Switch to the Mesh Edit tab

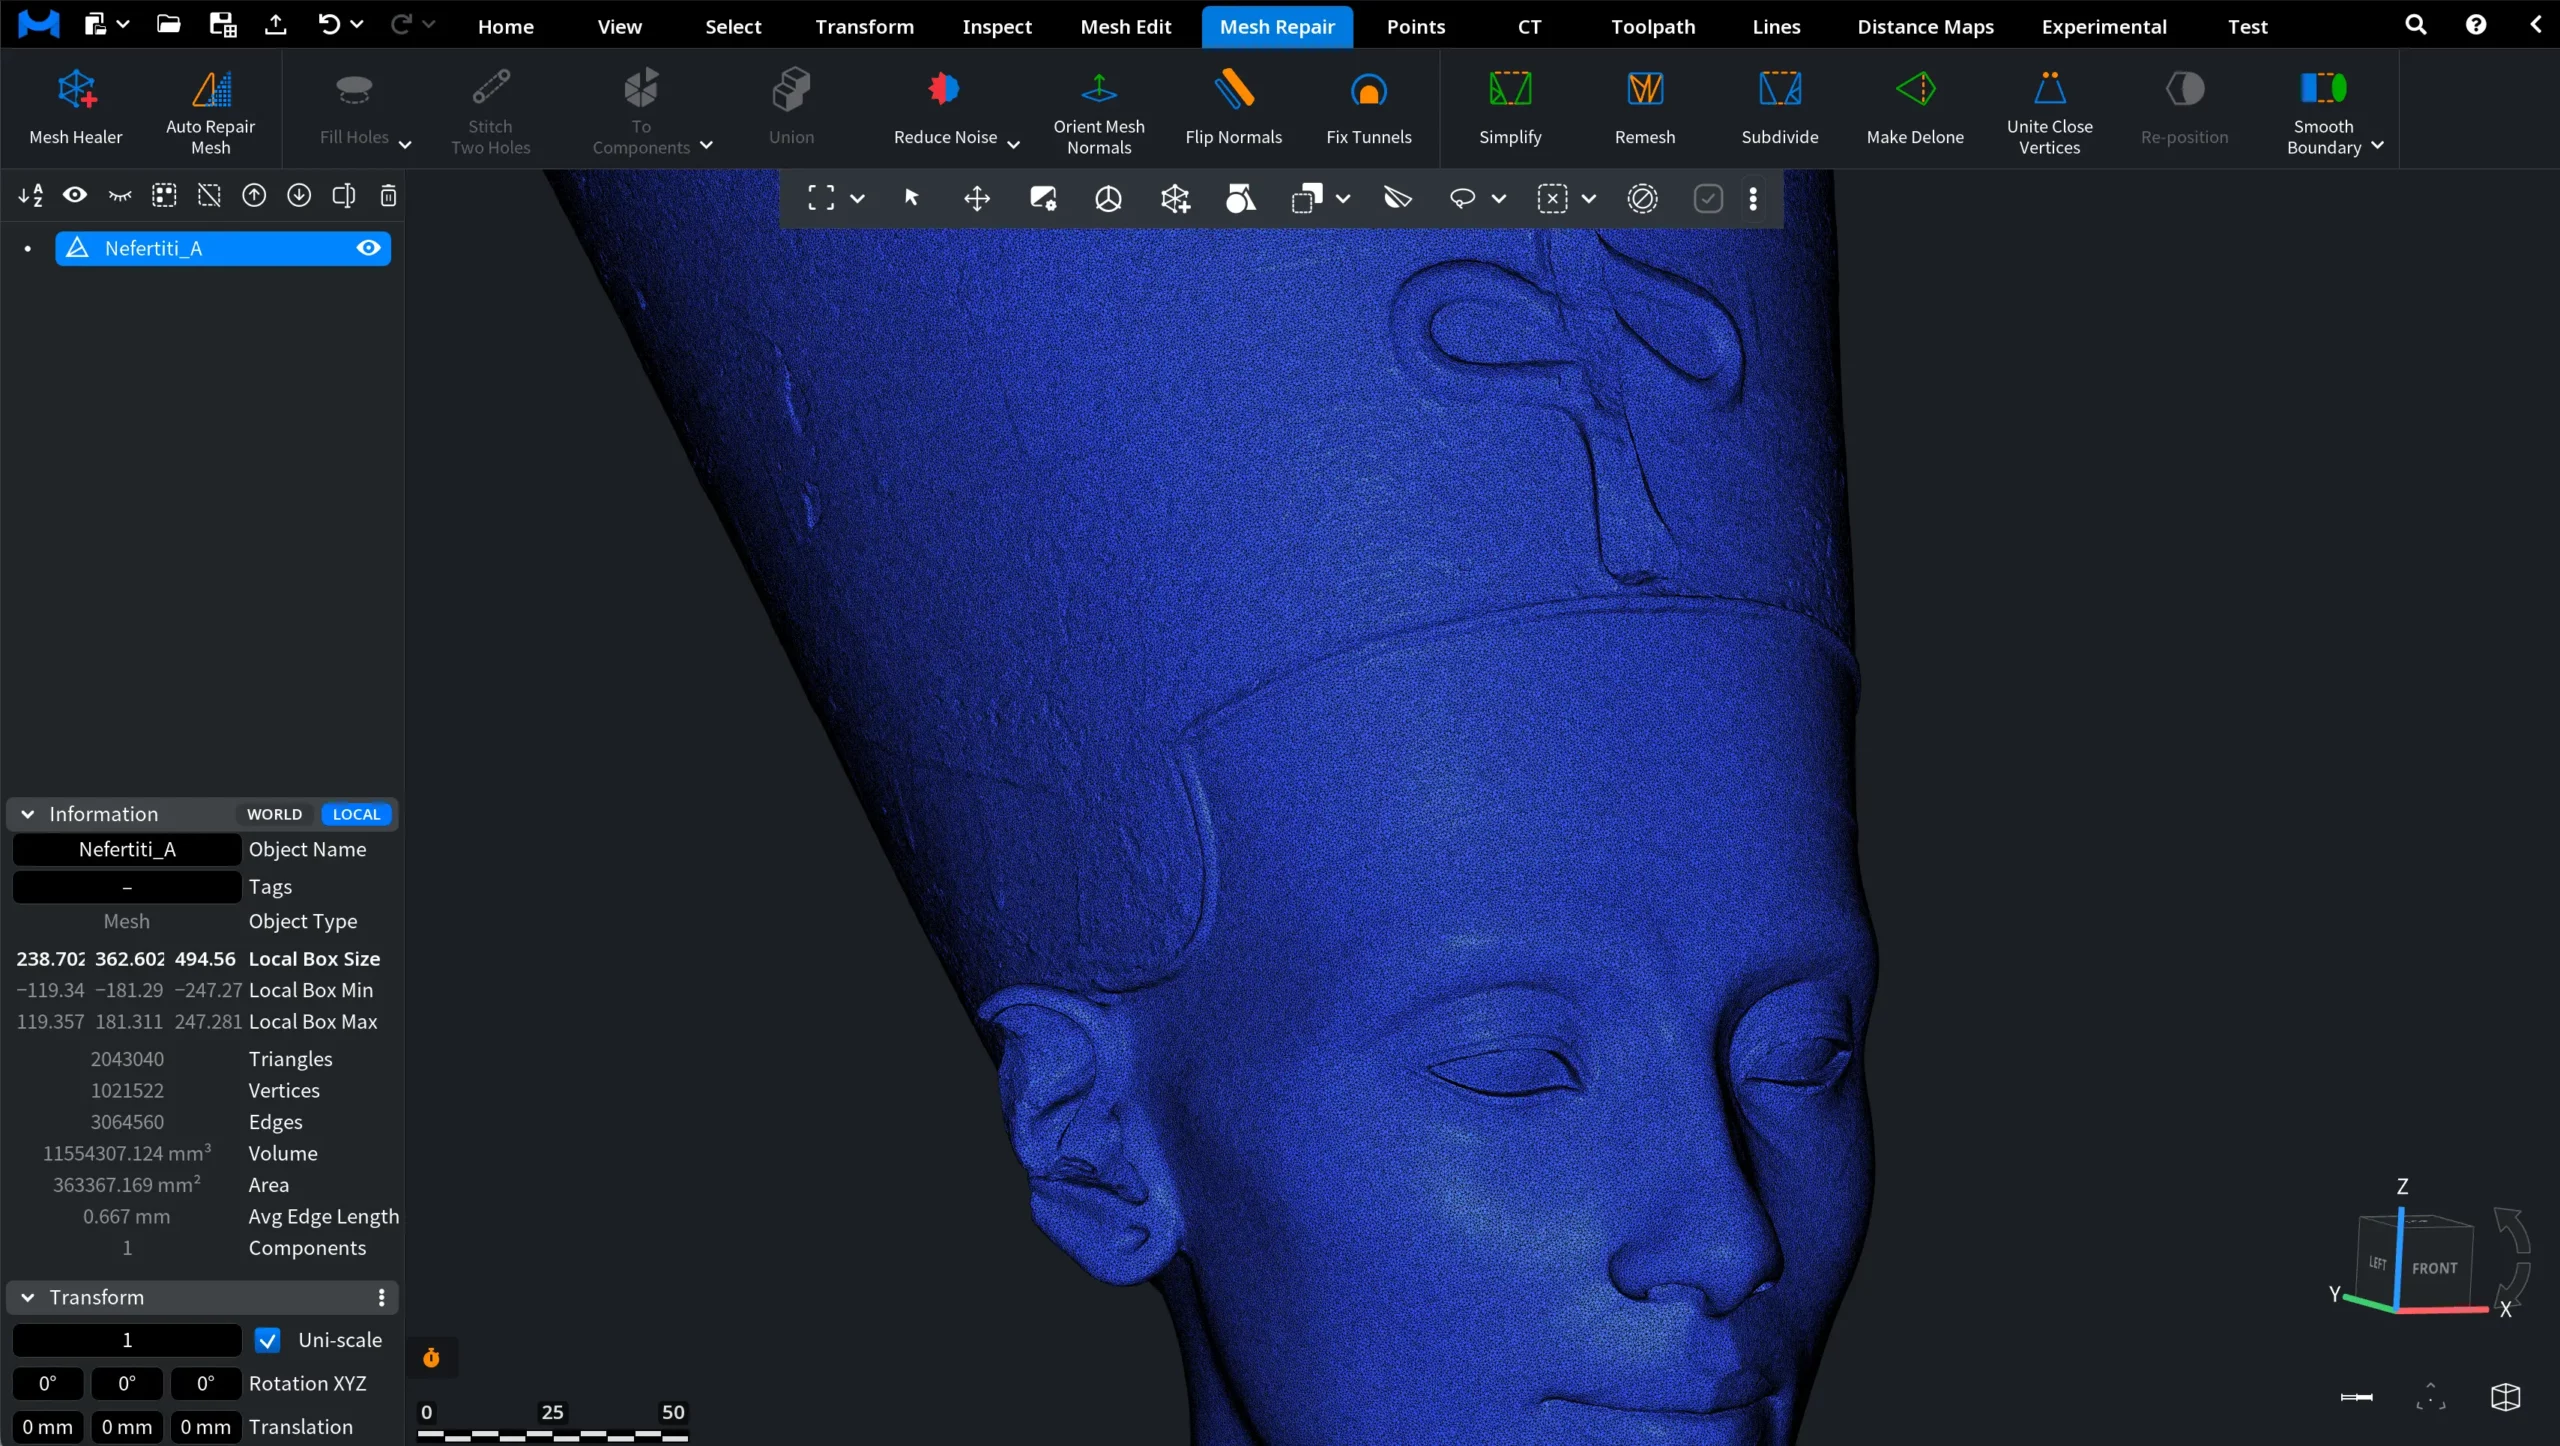[x=1126, y=27]
